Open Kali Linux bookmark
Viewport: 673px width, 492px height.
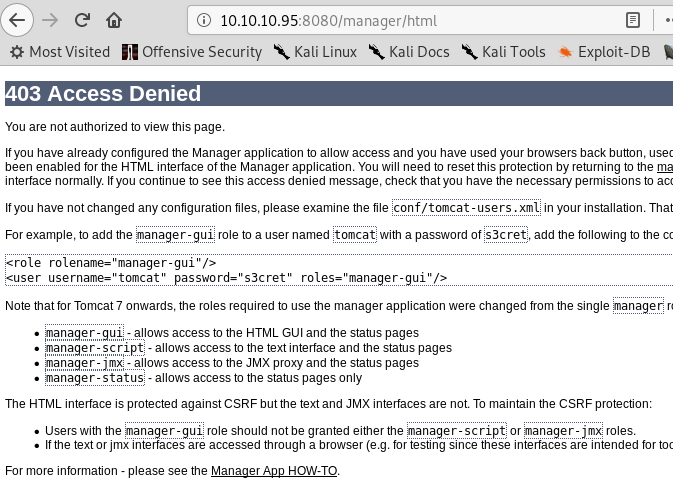pyautogui.click(x=315, y=52)
